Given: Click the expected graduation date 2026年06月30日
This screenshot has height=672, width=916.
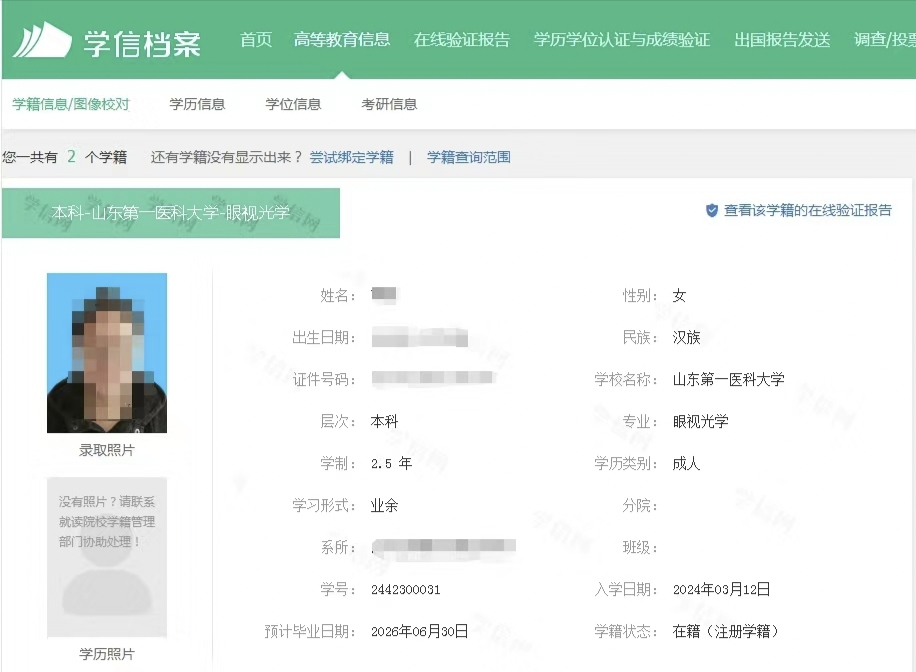Looking at the screenshot, I should click(419, 632).
